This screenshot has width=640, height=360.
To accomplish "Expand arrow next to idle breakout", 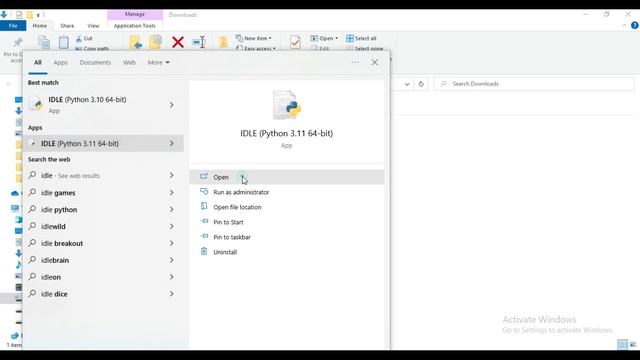I will point(172,243).
